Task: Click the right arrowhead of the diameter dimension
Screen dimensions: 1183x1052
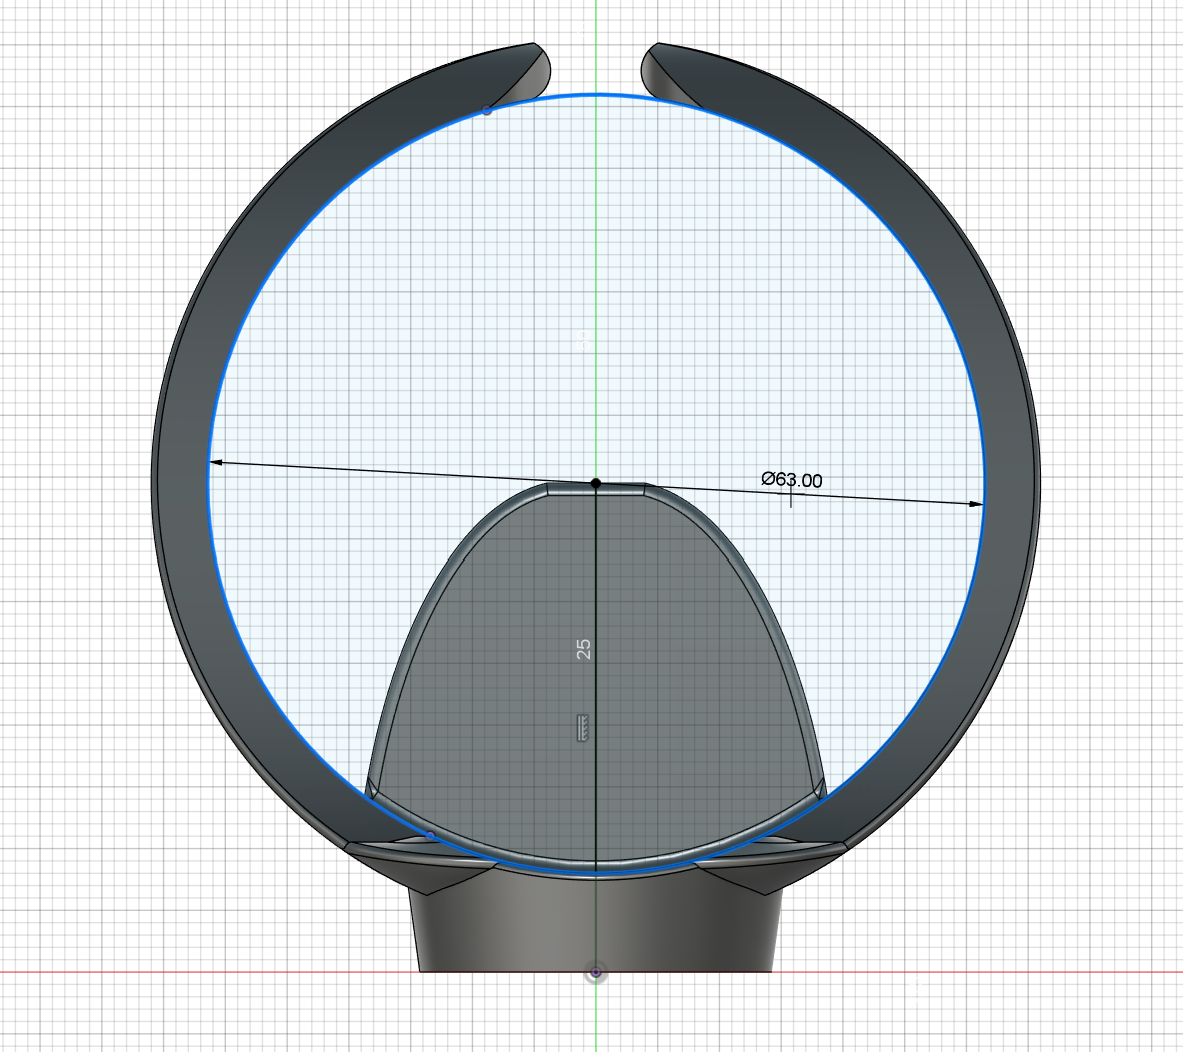Action: (x=976, y=503)
